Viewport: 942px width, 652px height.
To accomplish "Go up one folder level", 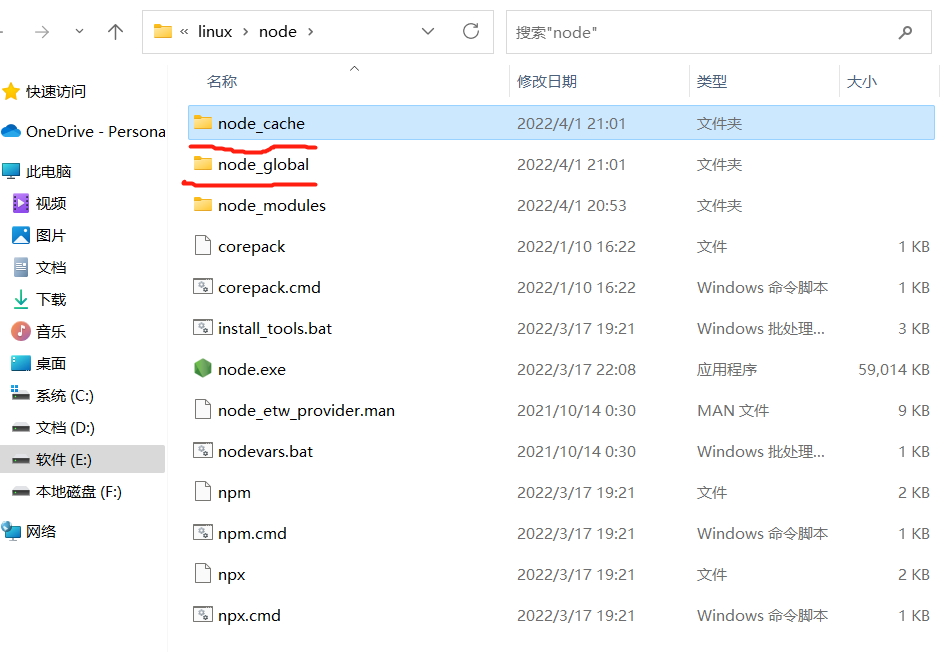I will point(115,32).
